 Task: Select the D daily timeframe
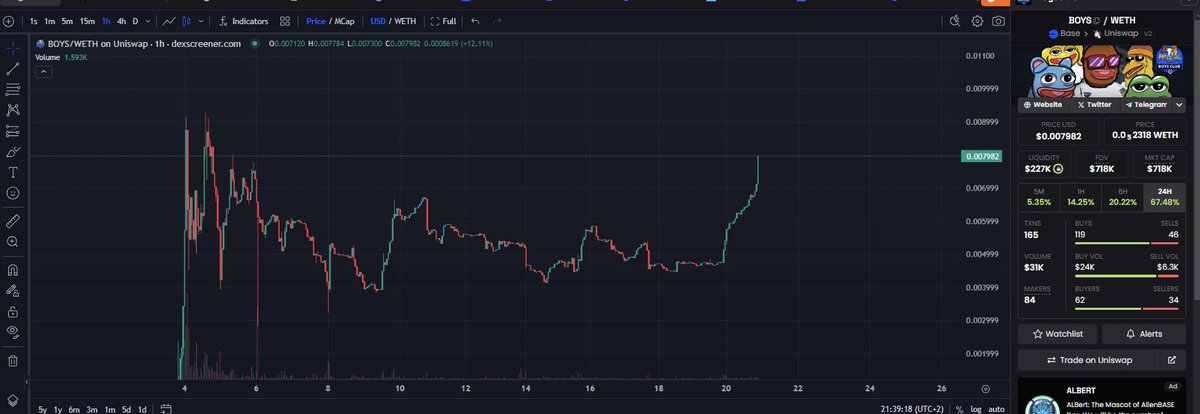(136, 20)
